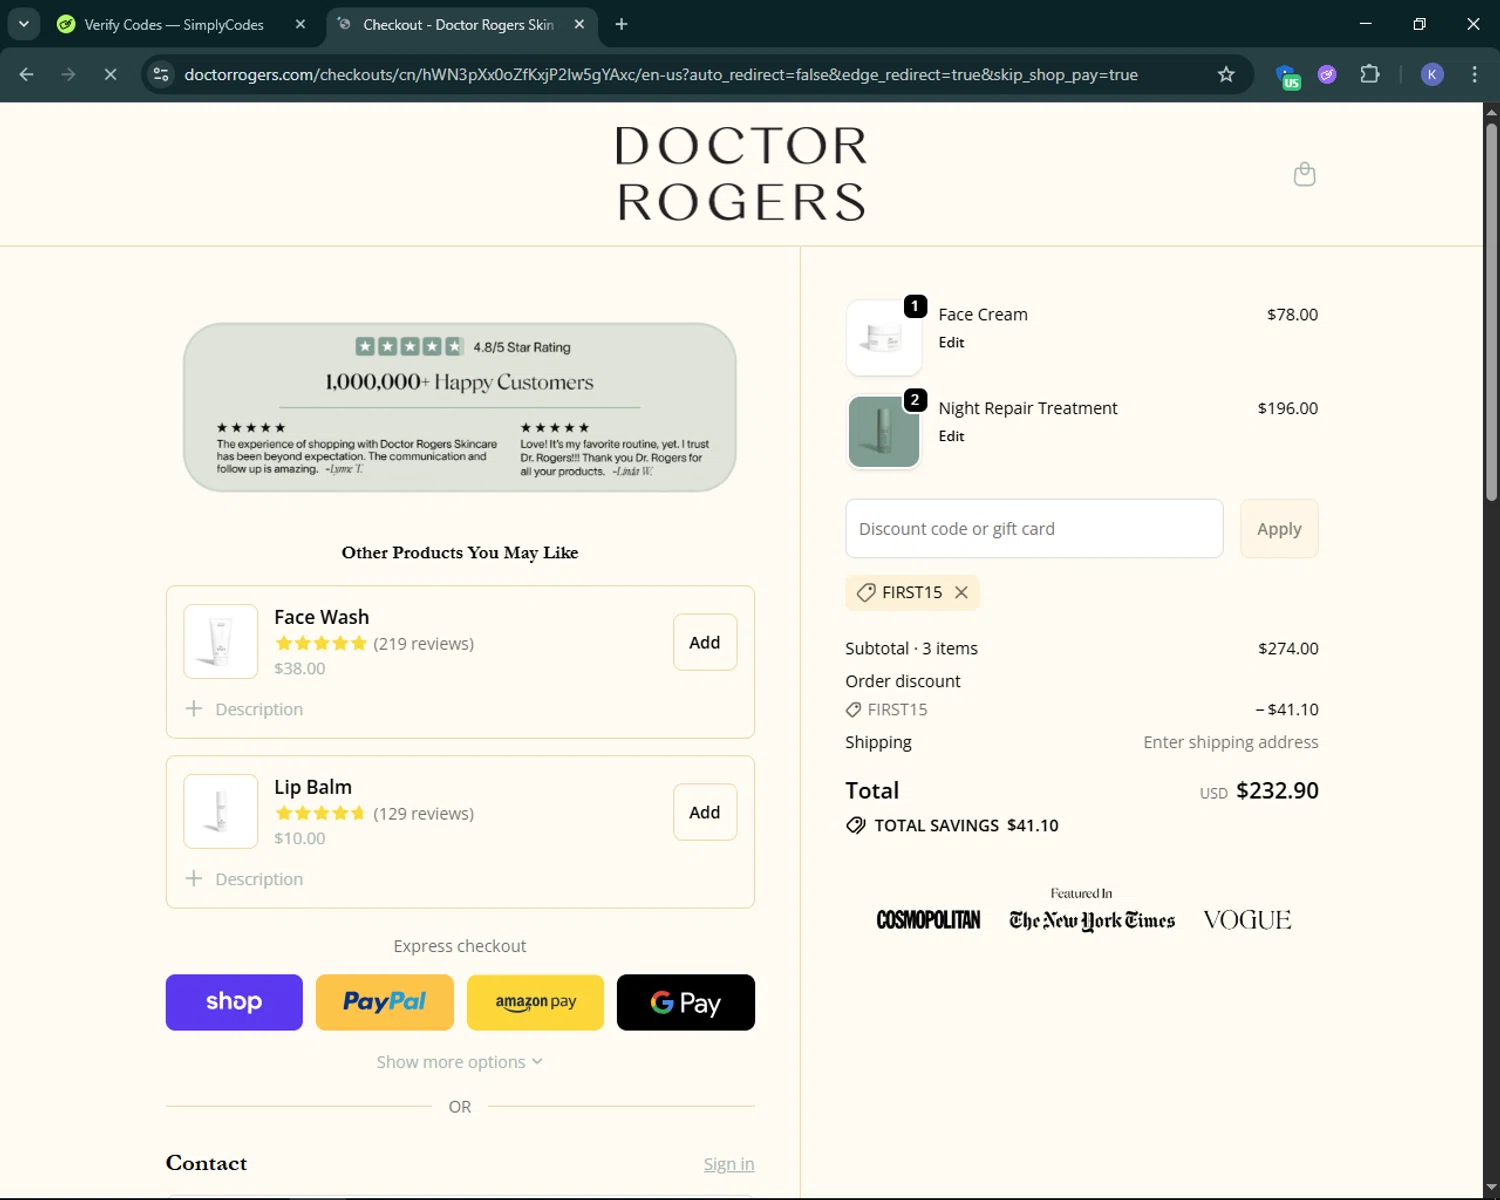Click the New York Times logo
This screenshot has height=1200, width=1500.
tap(1092, 921)
